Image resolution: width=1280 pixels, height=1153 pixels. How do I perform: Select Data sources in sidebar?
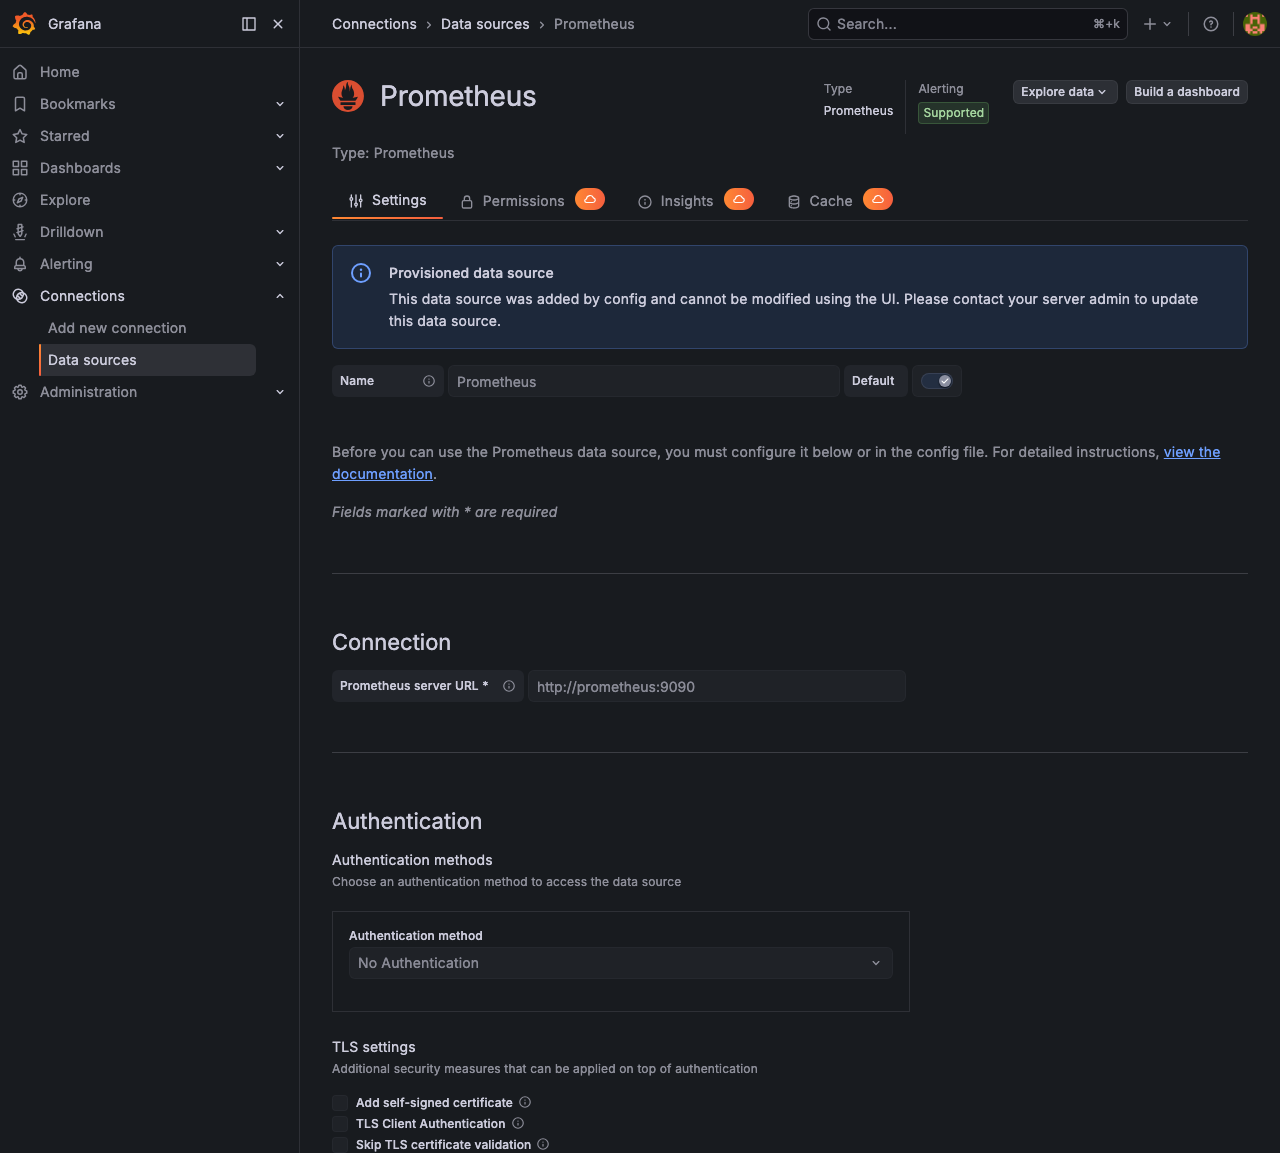147,360
